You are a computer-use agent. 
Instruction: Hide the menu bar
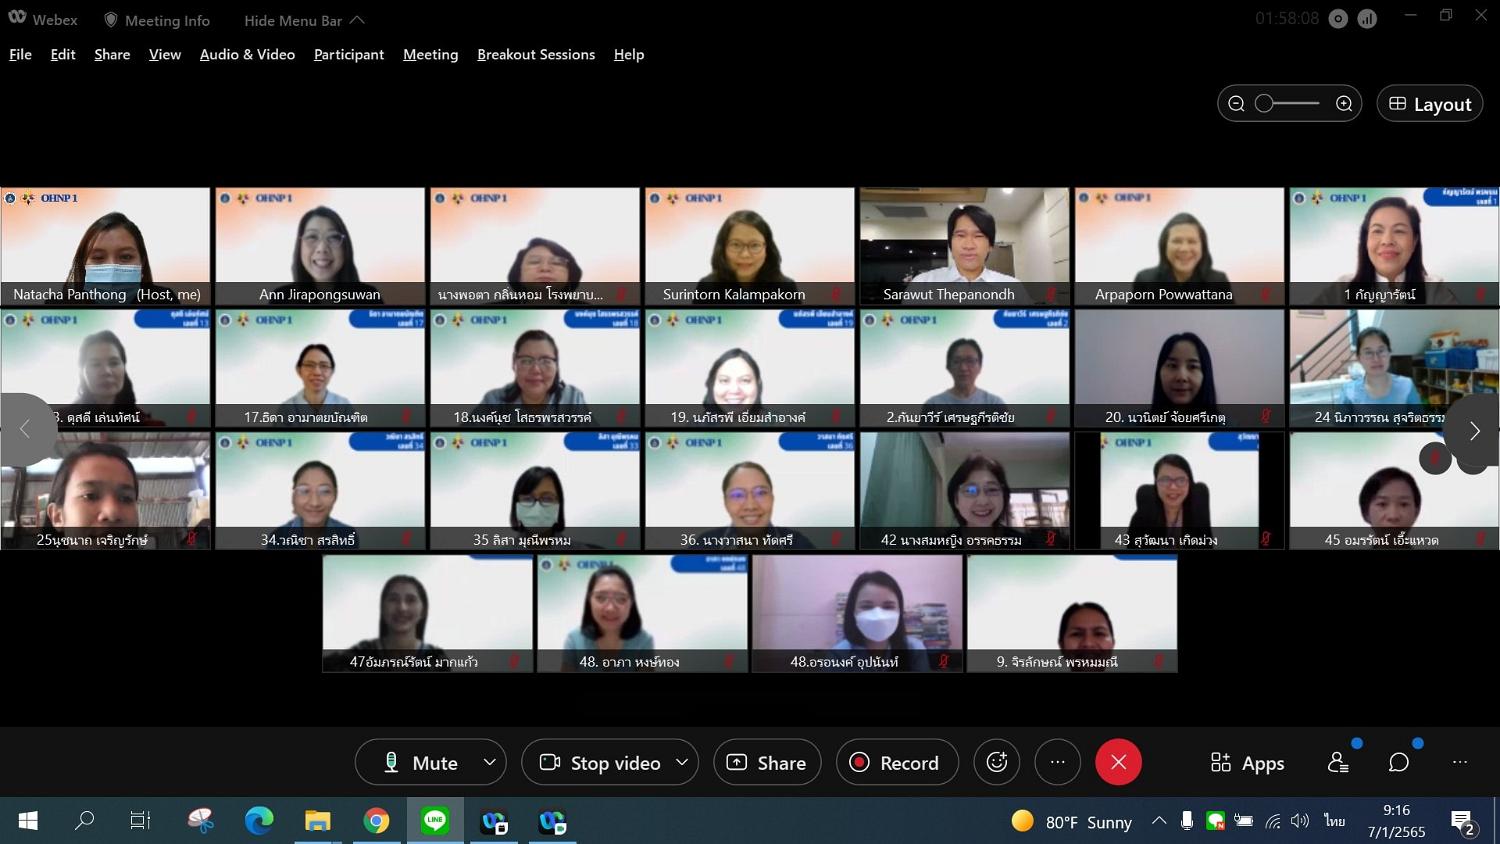[304, 20]
